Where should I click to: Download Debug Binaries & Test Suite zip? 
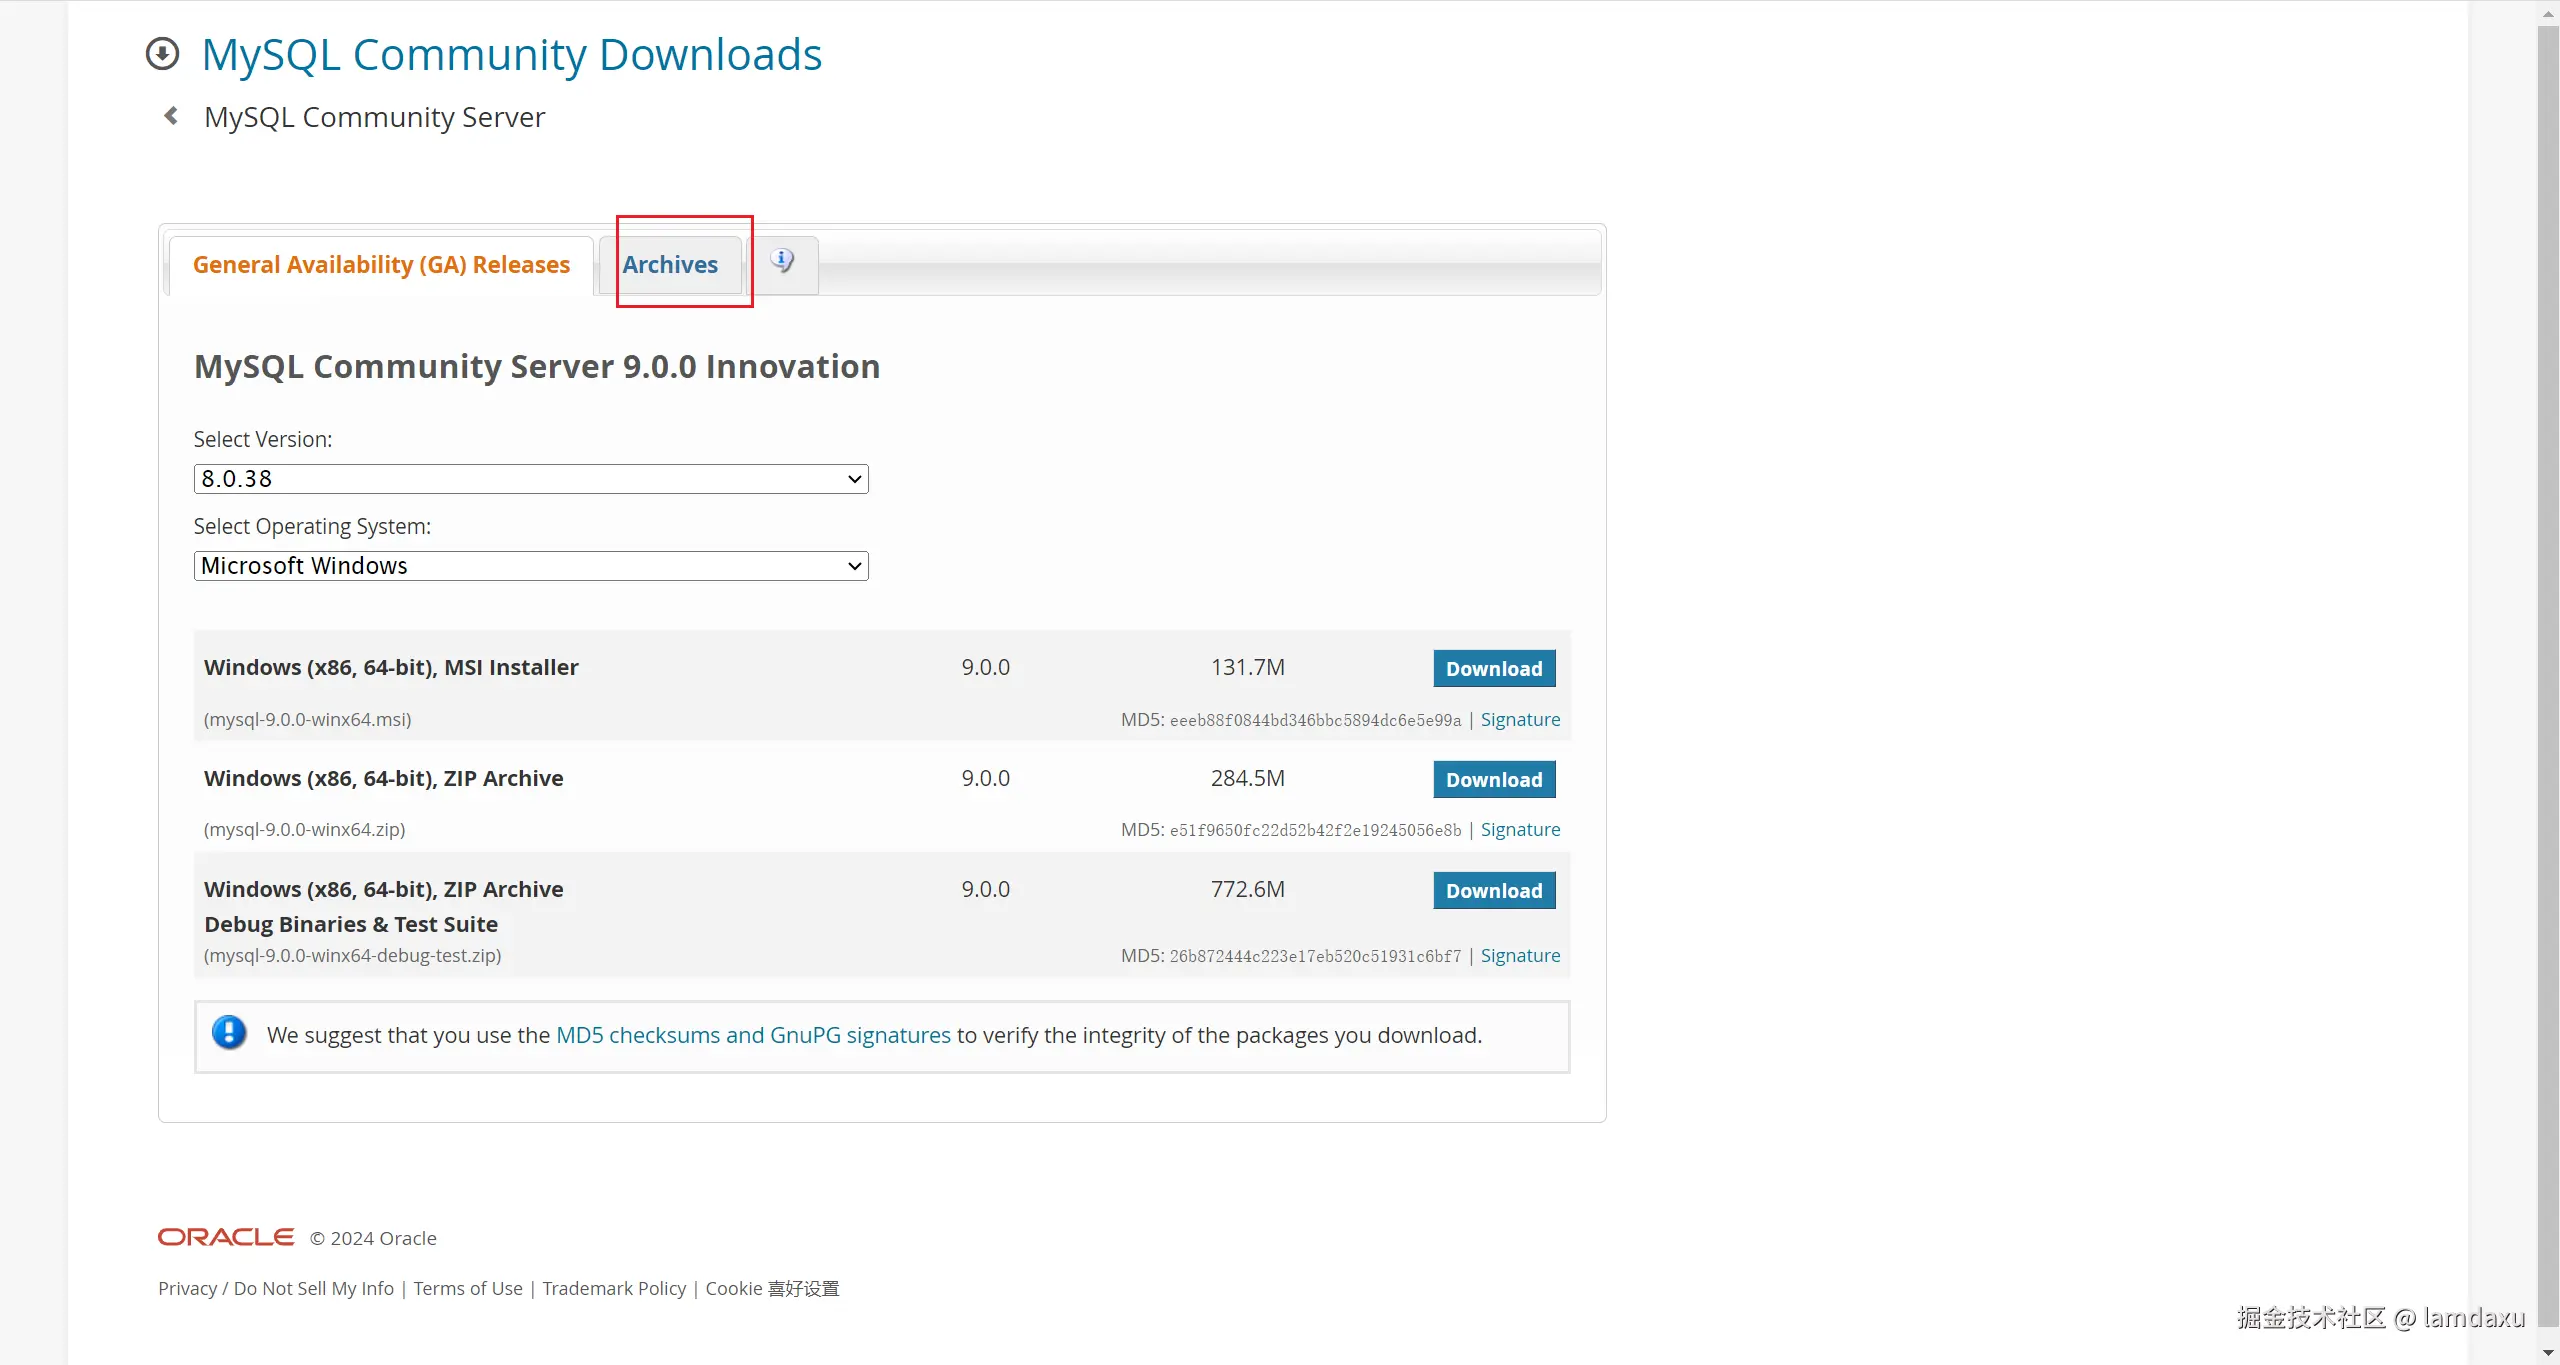(x=1494, y=891)
